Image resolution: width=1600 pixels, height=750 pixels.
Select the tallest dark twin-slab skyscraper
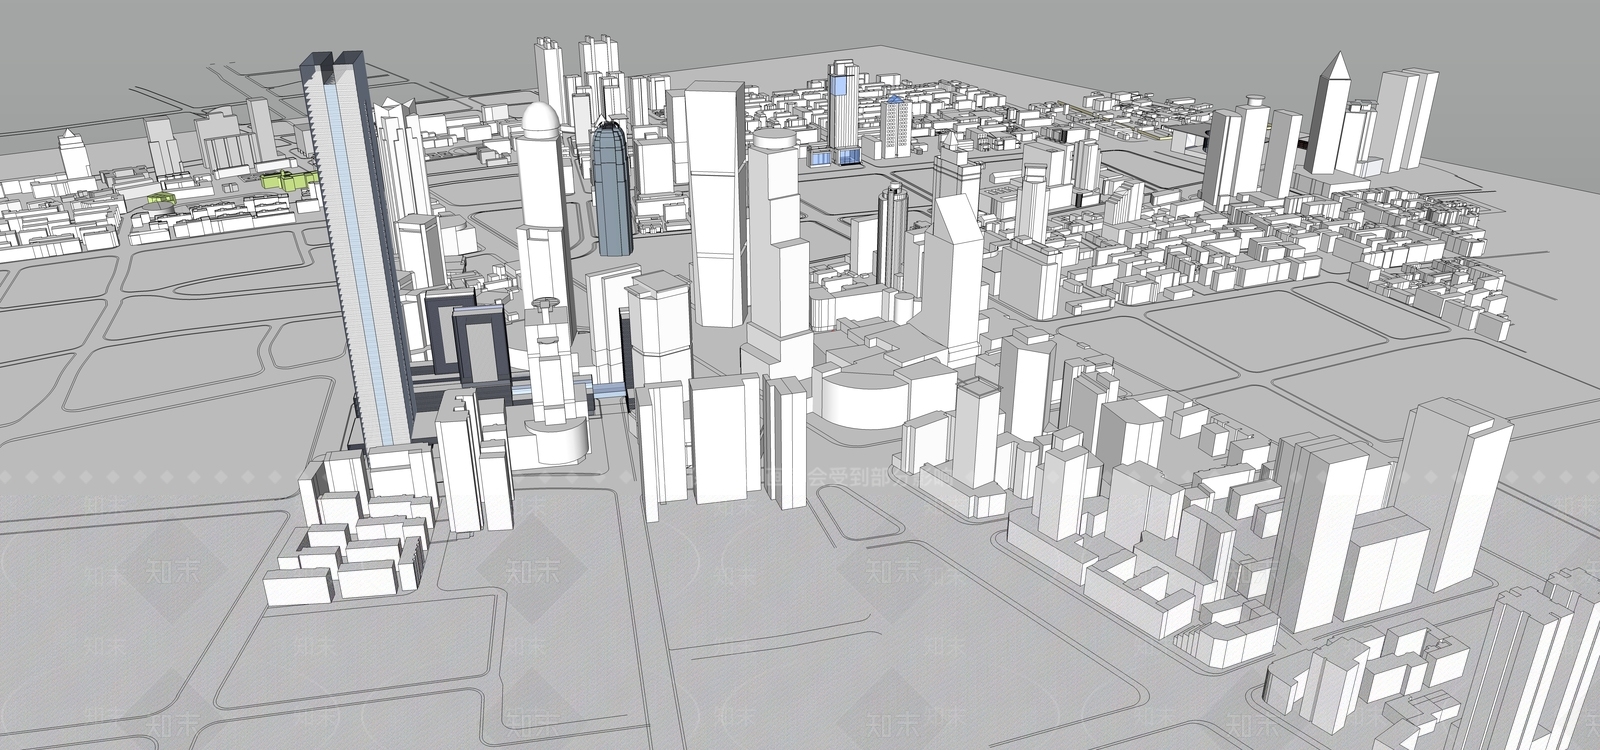(x=357, y=250)
